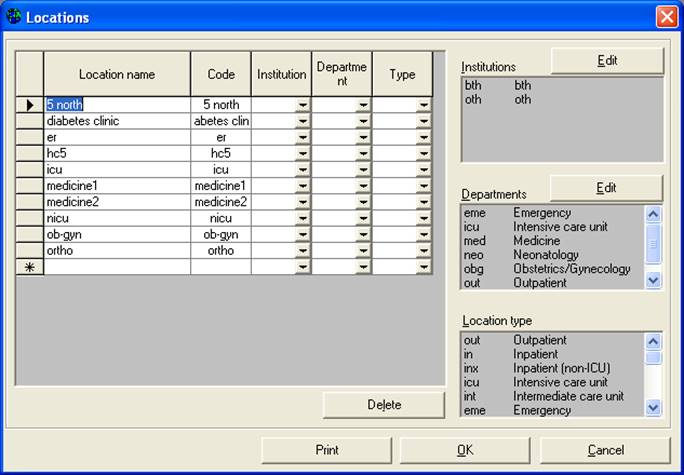Click the Cancel button
684x475 pixels.
click(x=605, y=450)
